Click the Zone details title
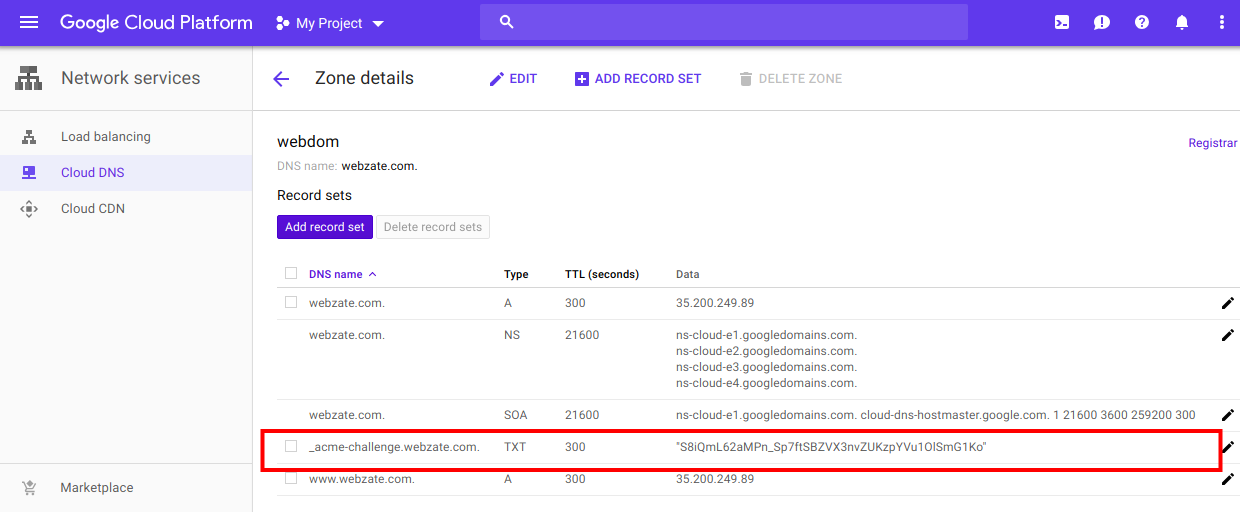The image size is (1240, 512). [364, 78]
